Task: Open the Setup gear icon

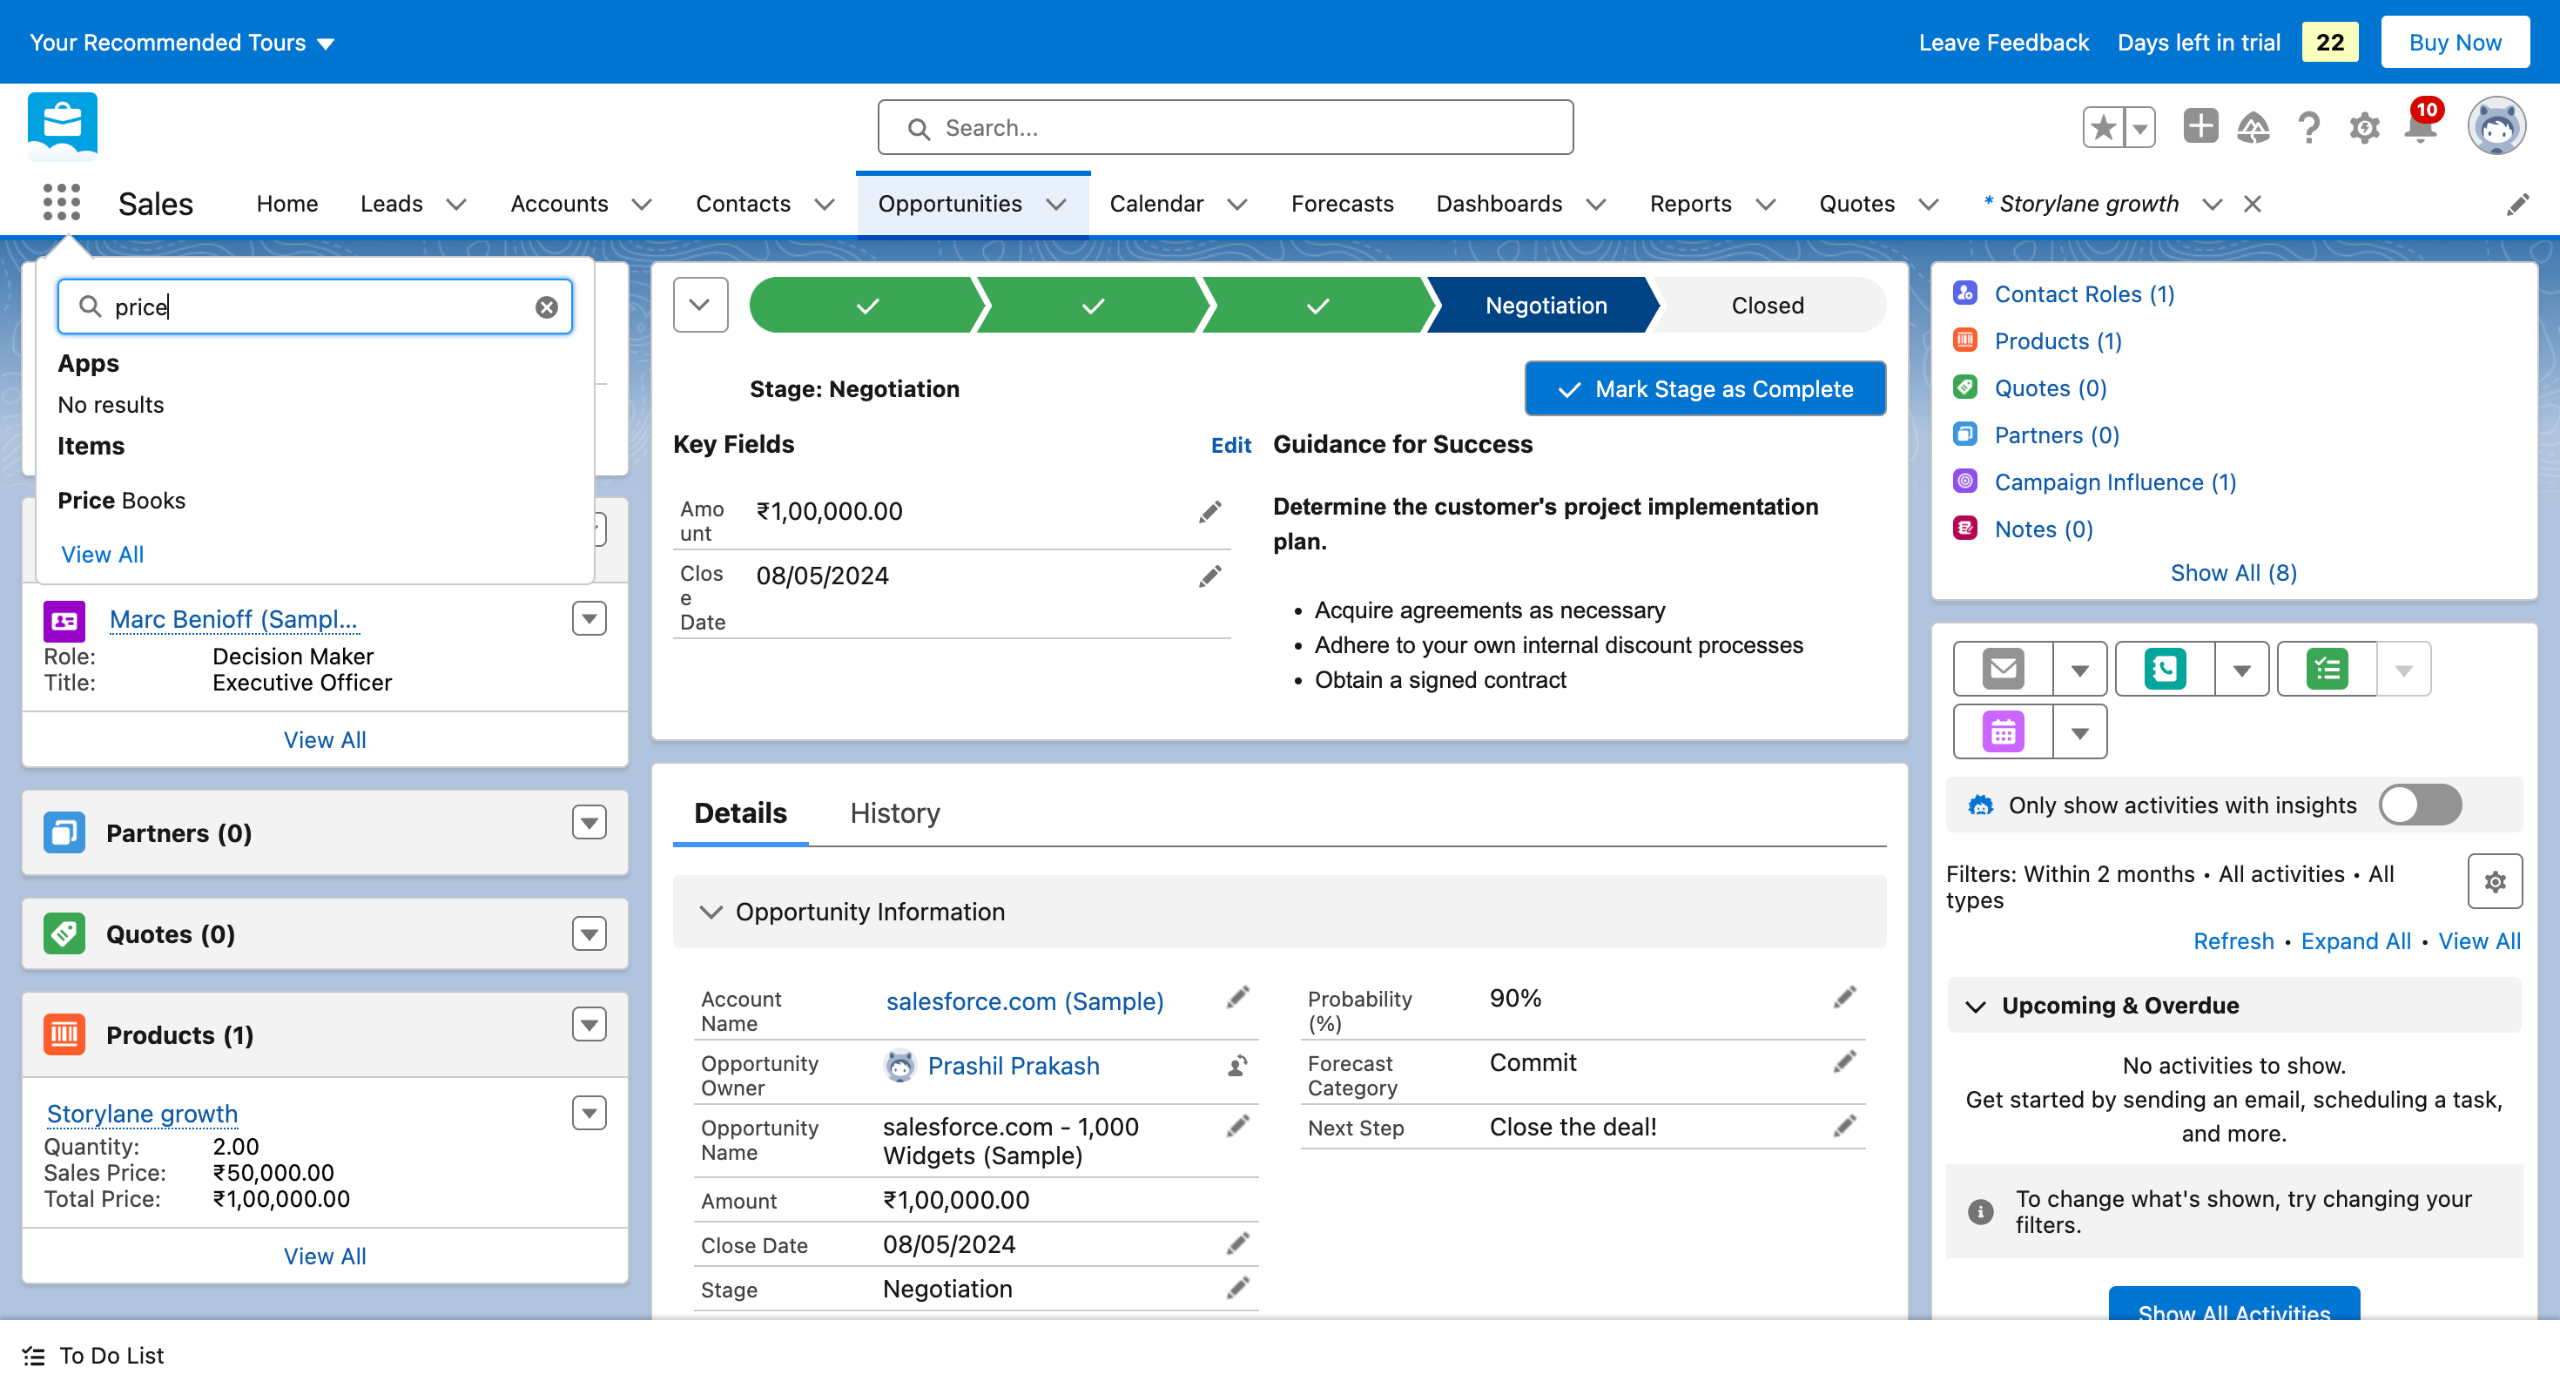Action: [x=2364, y=128]
